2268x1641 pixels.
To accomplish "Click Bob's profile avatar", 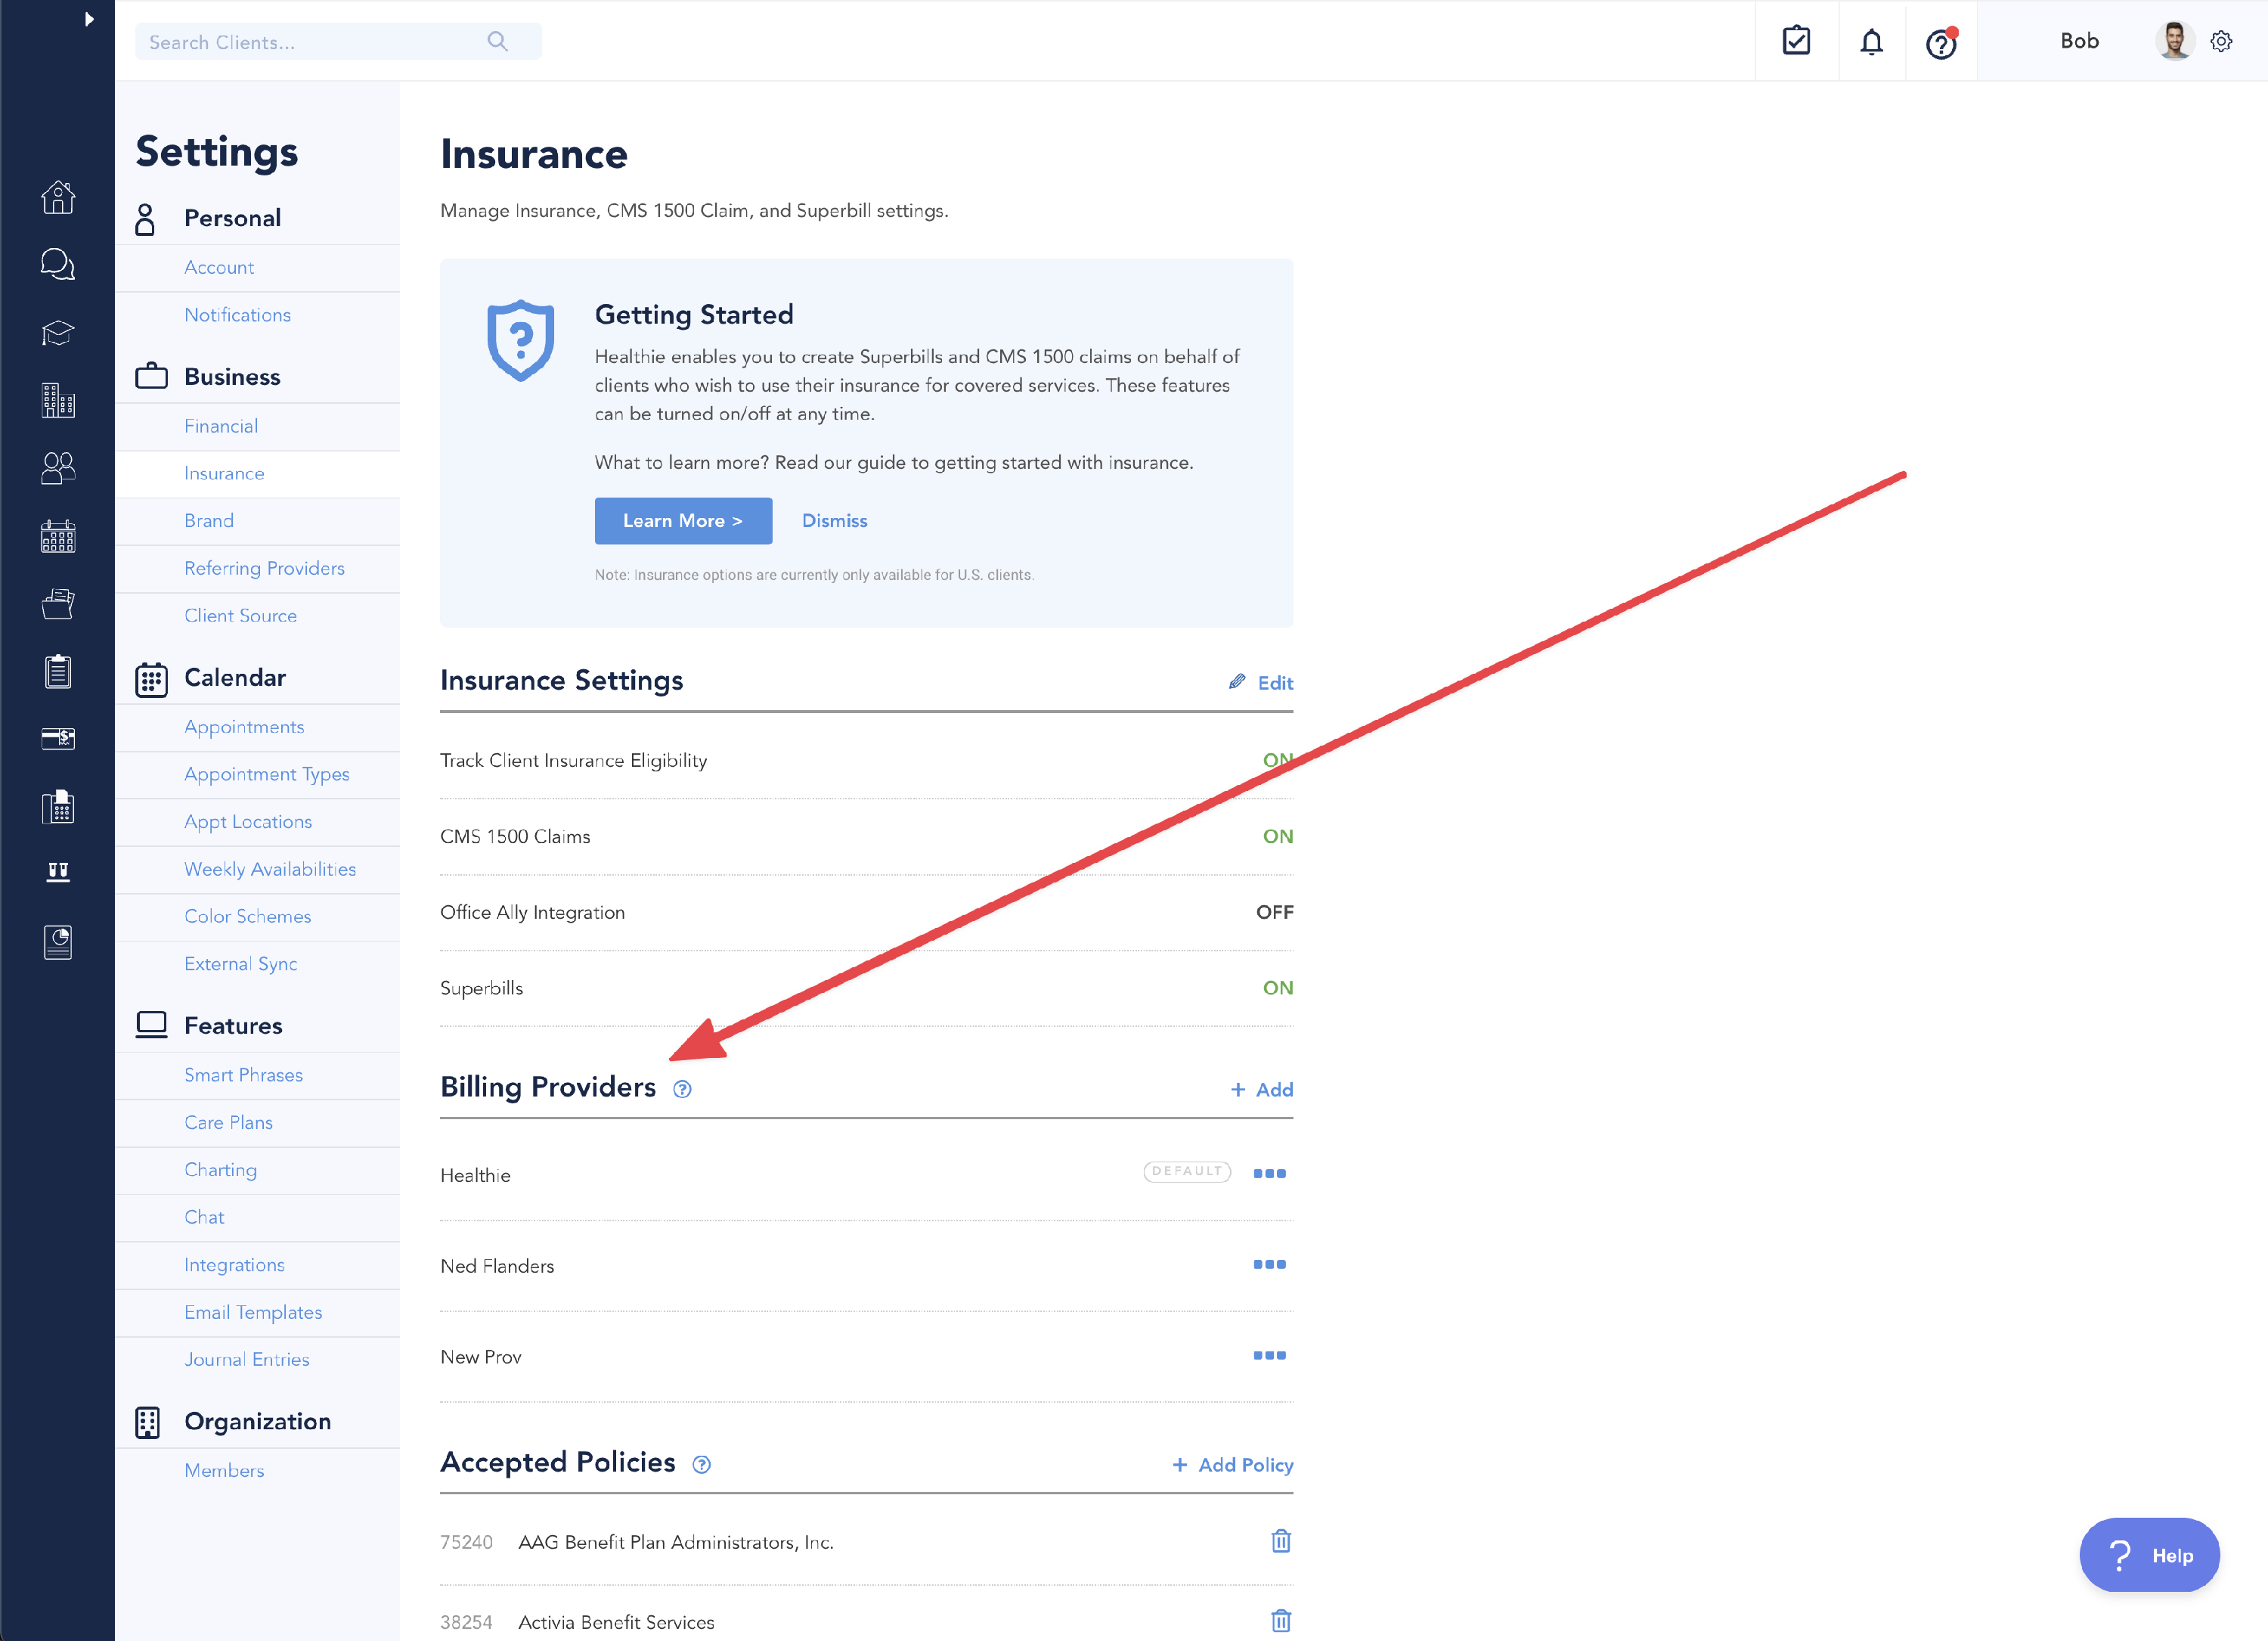I will [x=2174, y=41].
